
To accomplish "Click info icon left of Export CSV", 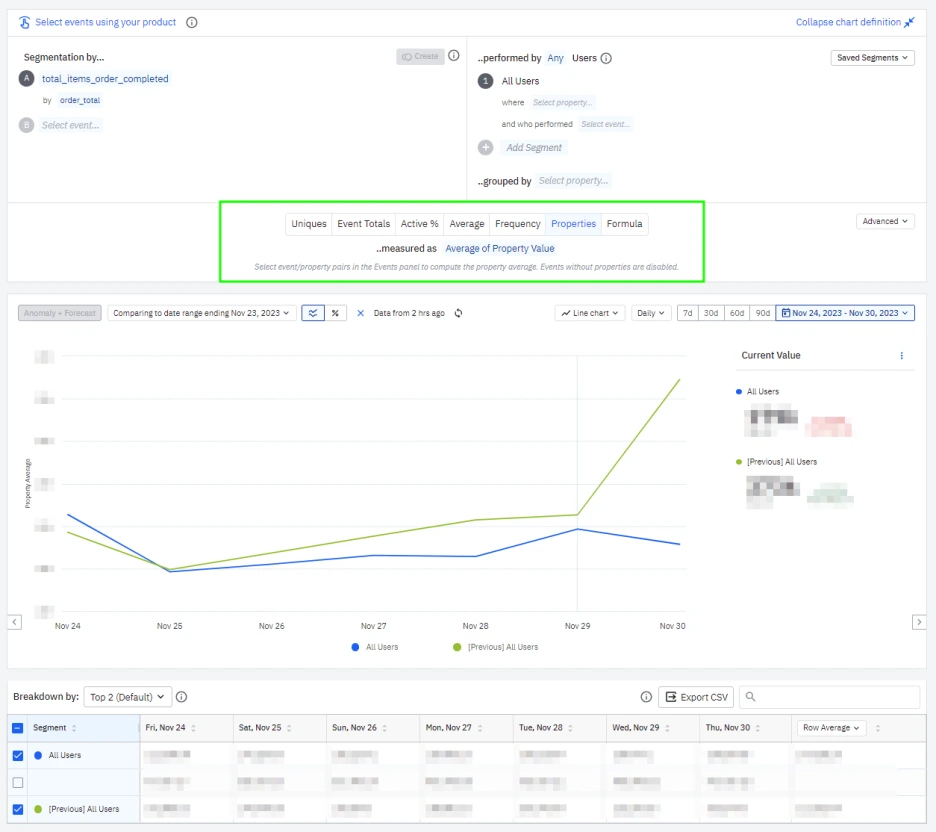I will (x=646, y=697).
